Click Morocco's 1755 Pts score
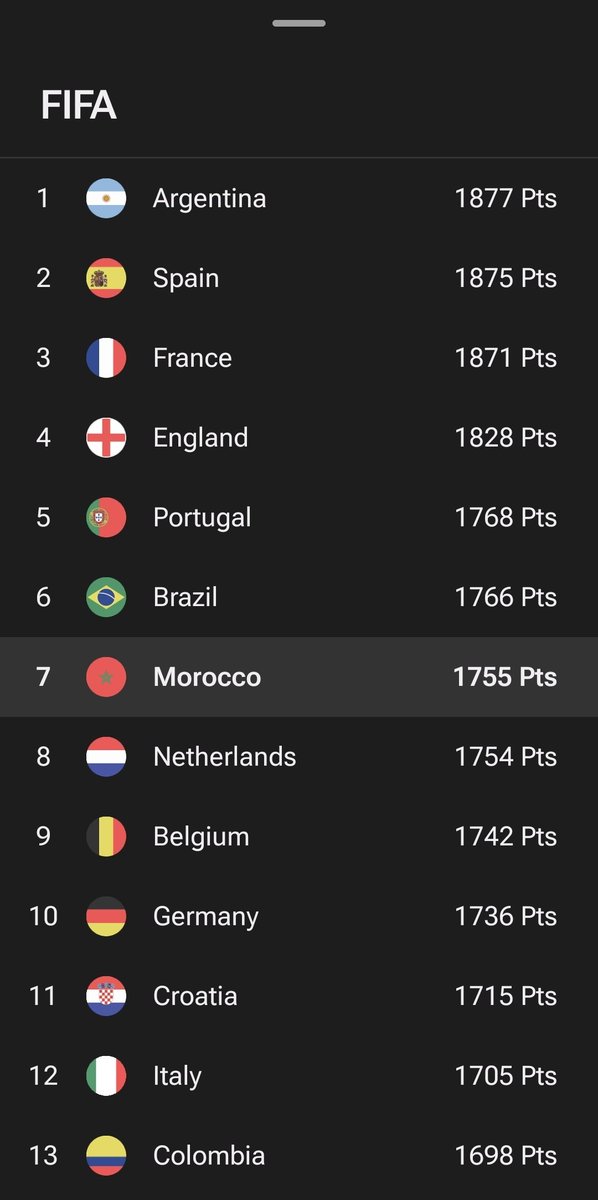This screenshot has width=598, height=1200. point(505,677)
